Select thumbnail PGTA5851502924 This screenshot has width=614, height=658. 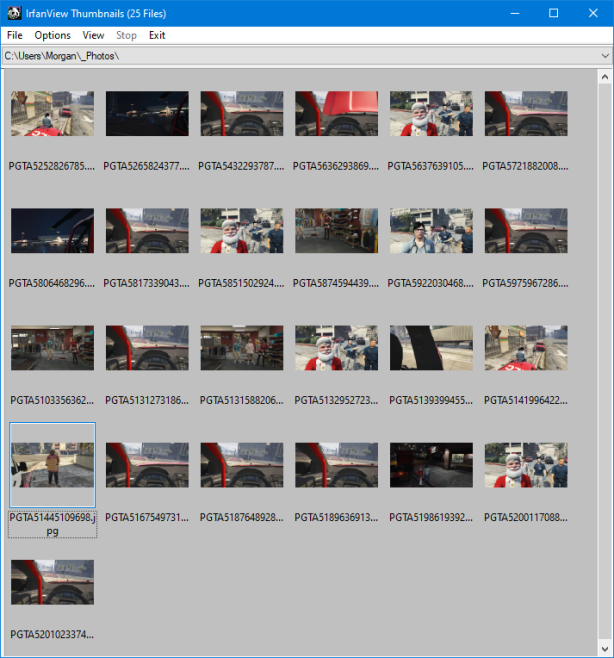242,230
